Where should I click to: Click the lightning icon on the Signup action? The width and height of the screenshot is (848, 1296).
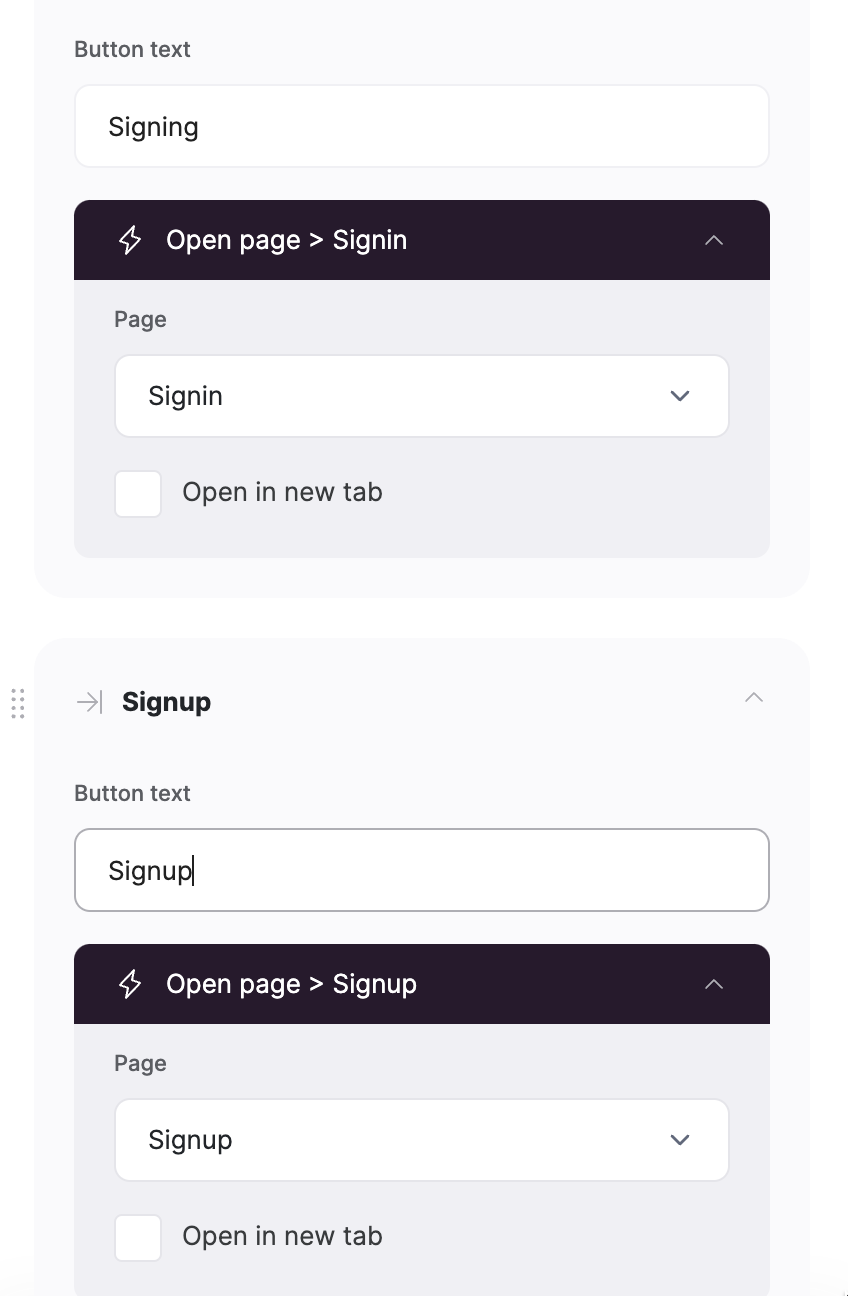click(129, 984)
